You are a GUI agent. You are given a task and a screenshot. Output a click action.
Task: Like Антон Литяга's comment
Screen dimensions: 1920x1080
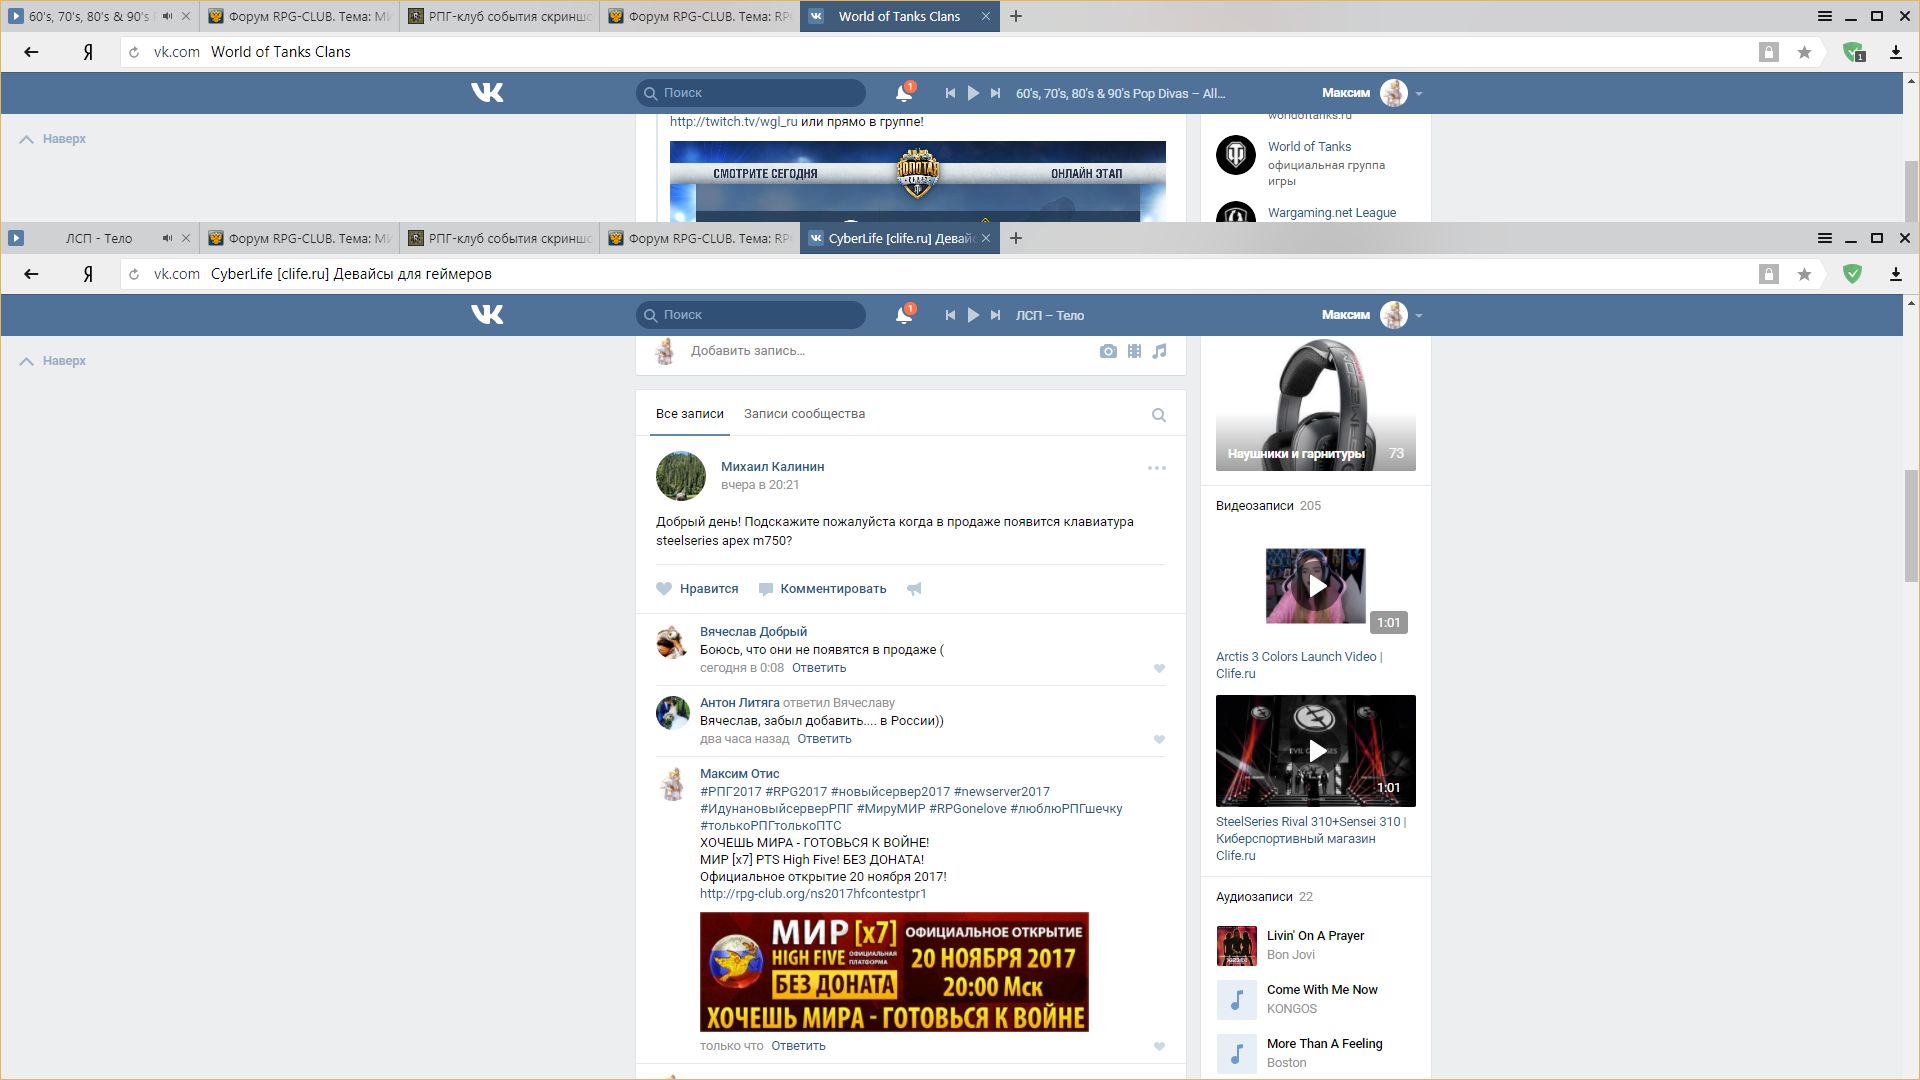[x=1159, y=739]
